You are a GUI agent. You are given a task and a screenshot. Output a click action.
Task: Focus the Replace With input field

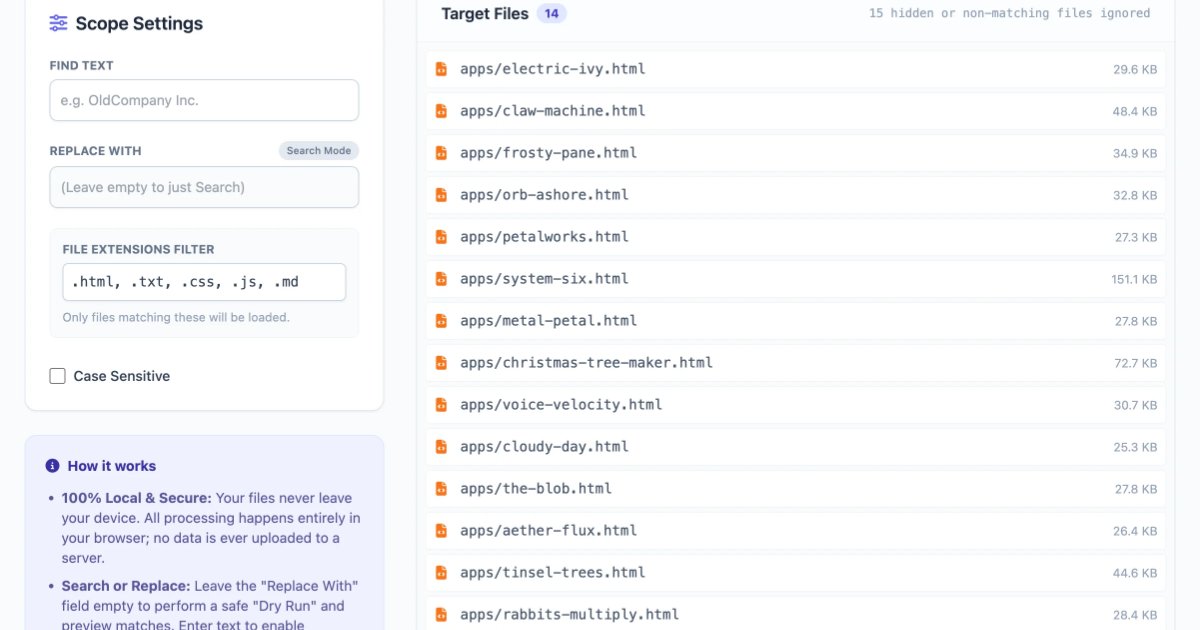(x=204, y=187)
